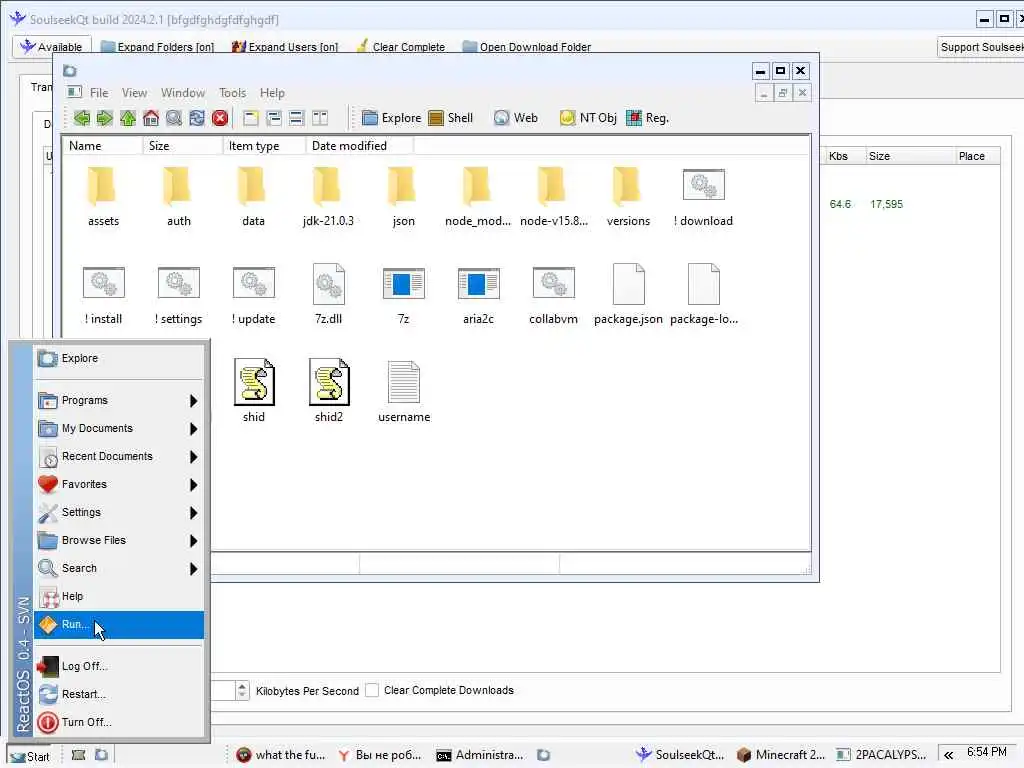Open the Tools menu

tap(232, 93)
